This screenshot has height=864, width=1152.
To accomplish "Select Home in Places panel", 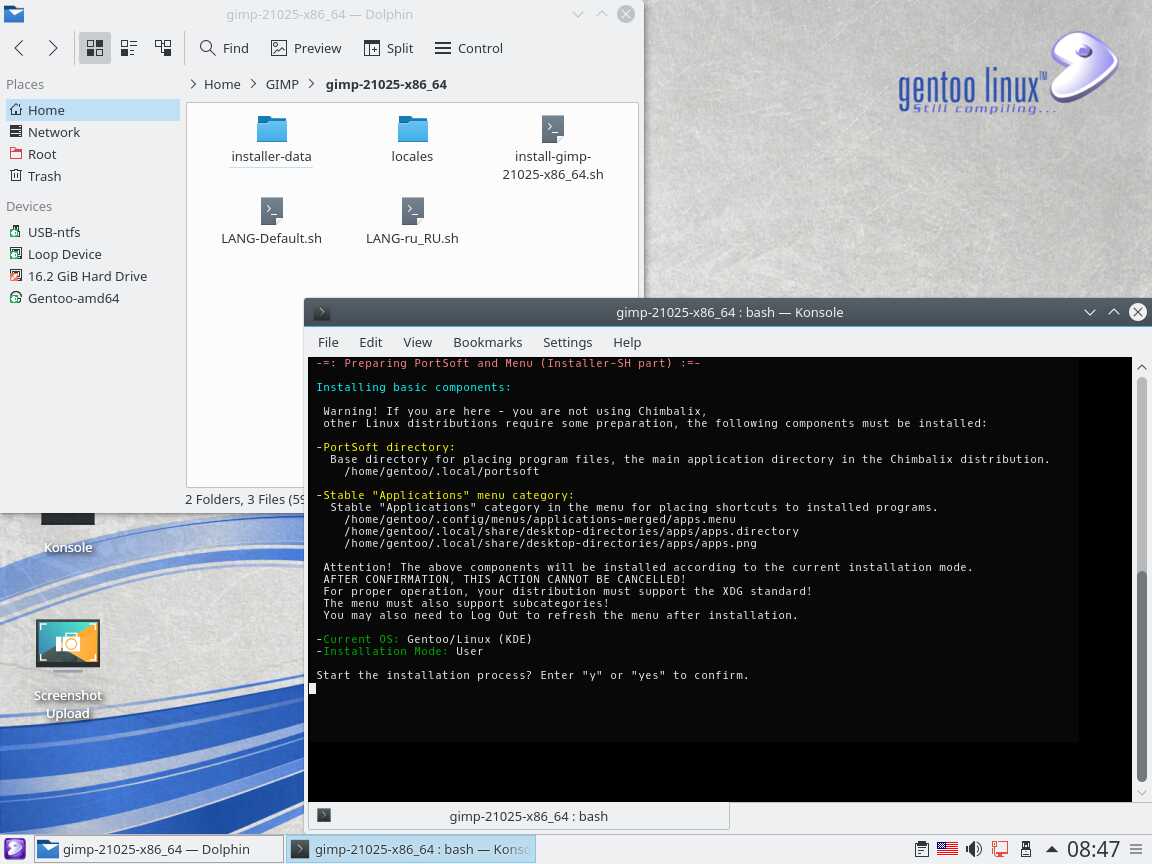I will pyautogui.click(x=93, y=110).
